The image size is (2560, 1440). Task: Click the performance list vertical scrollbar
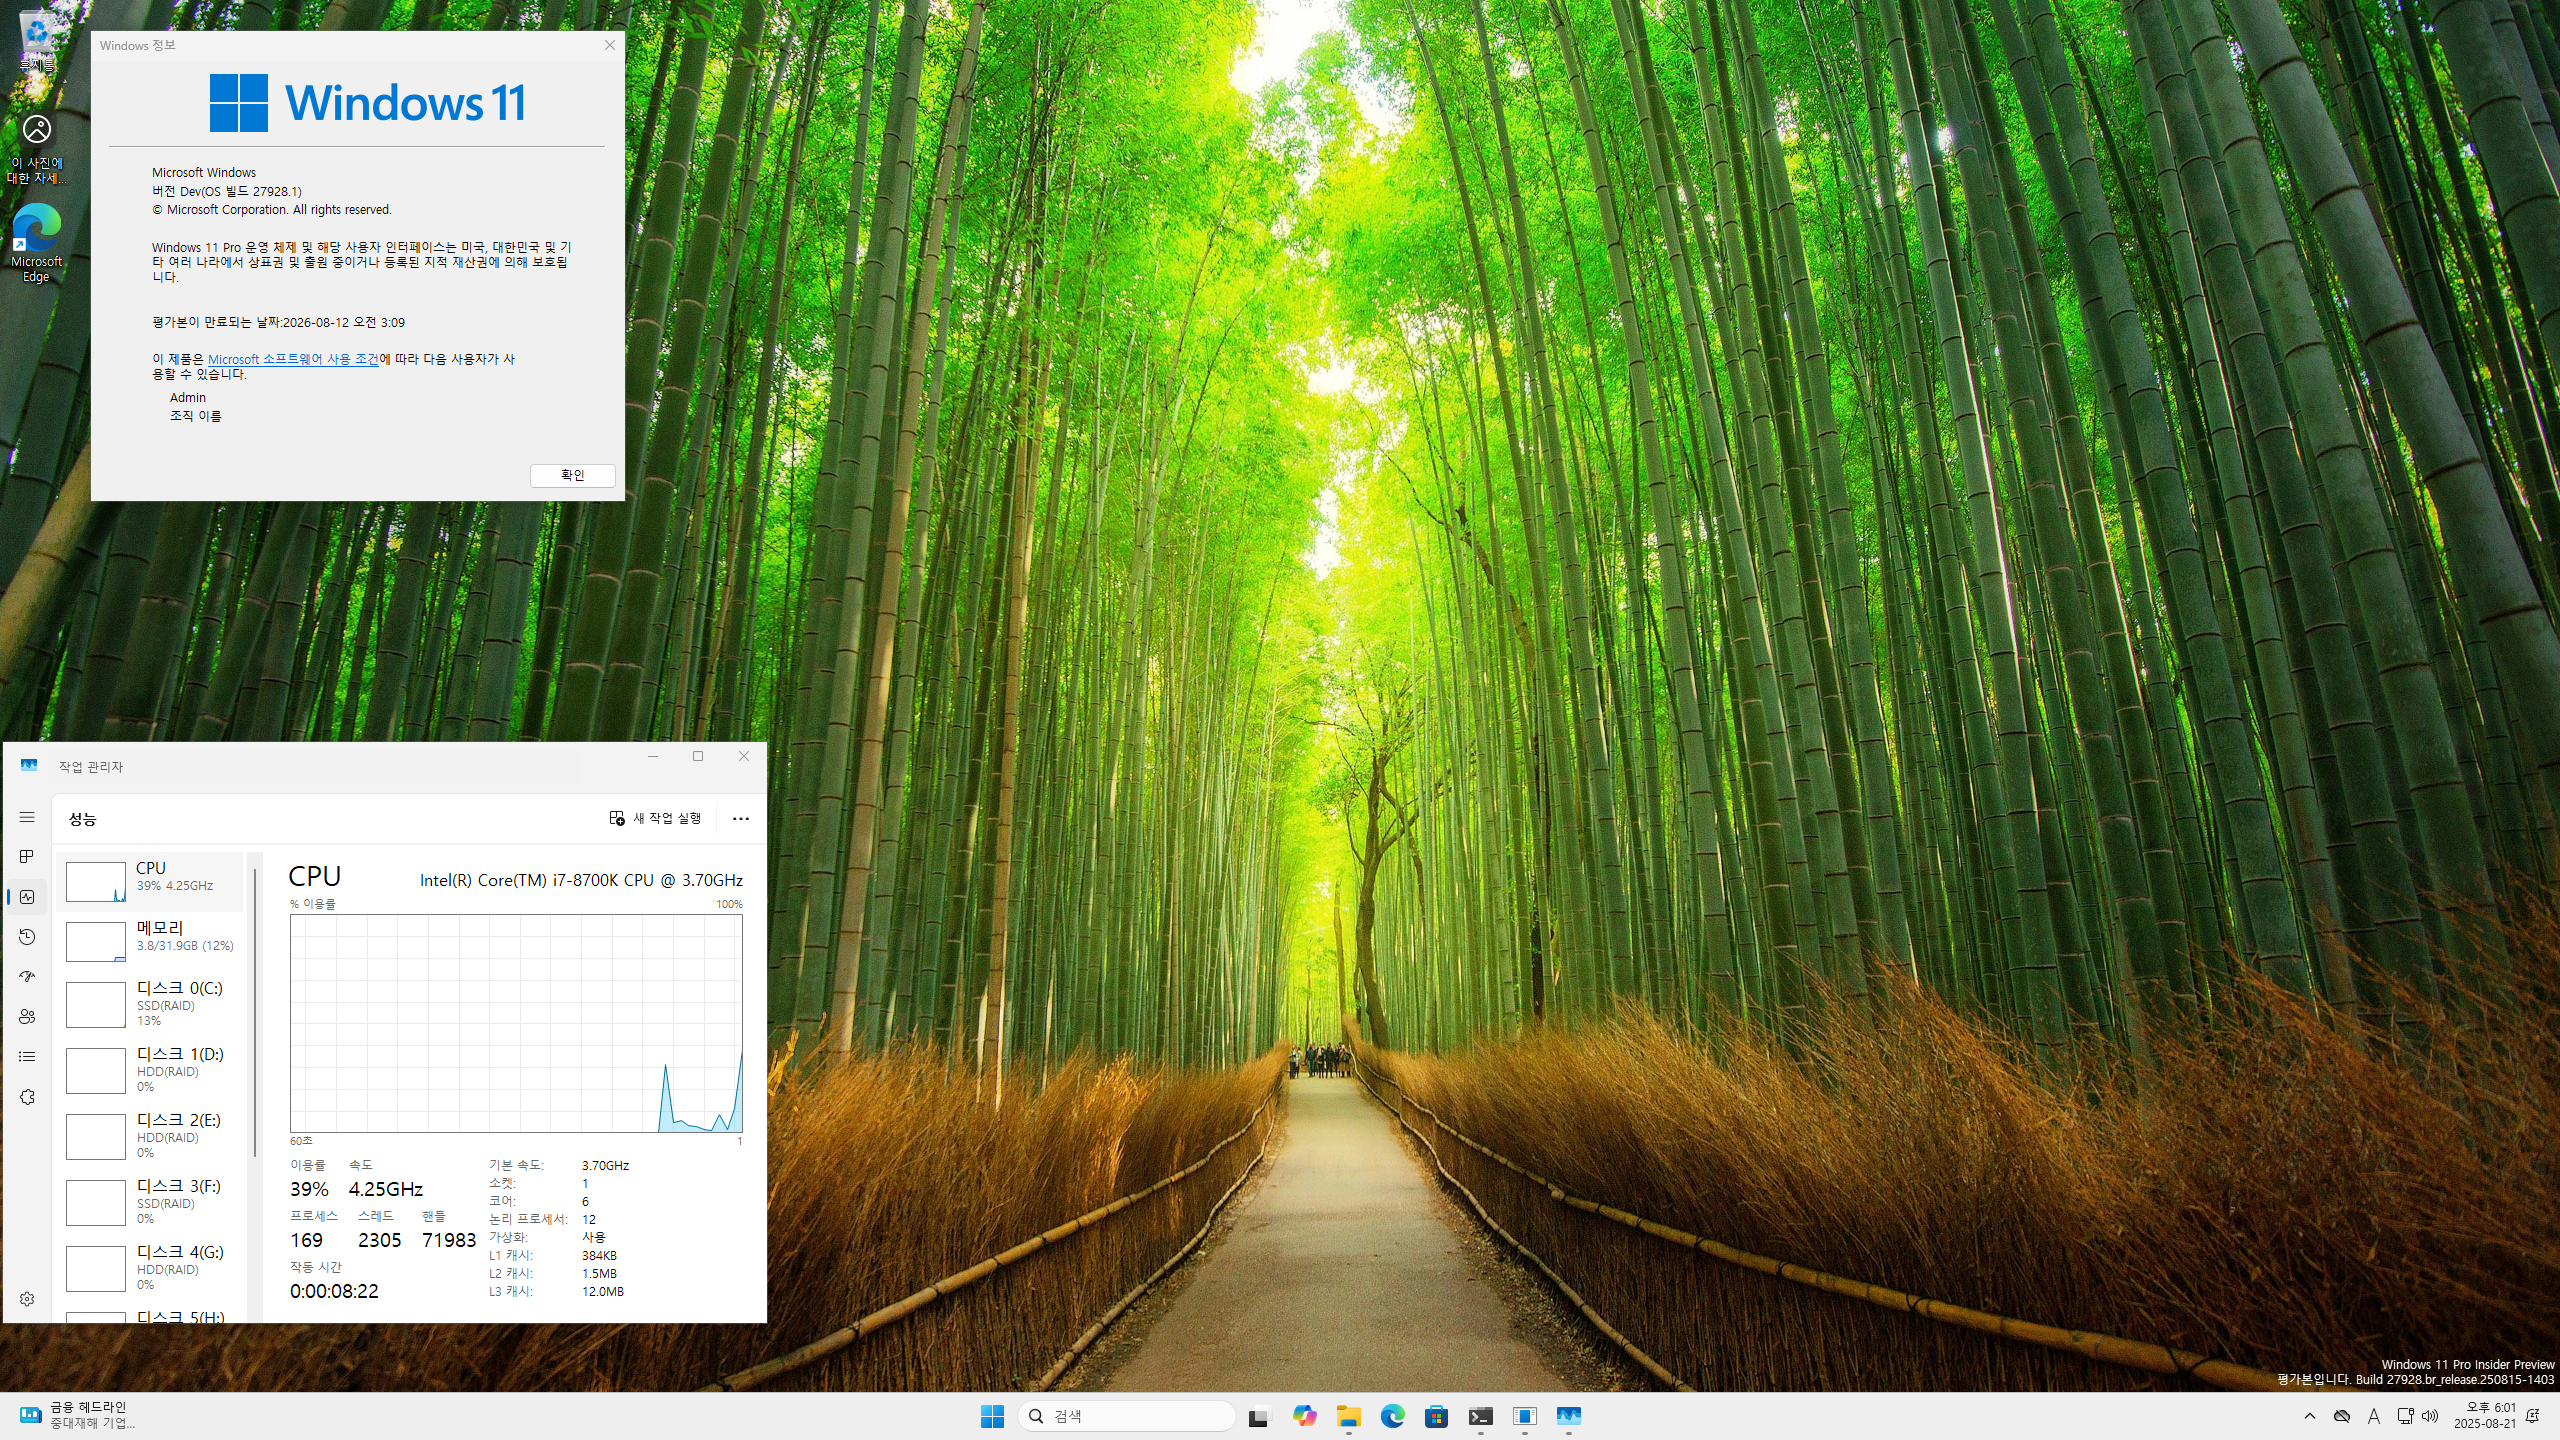pyautogui.click(x=255, y=1010)
